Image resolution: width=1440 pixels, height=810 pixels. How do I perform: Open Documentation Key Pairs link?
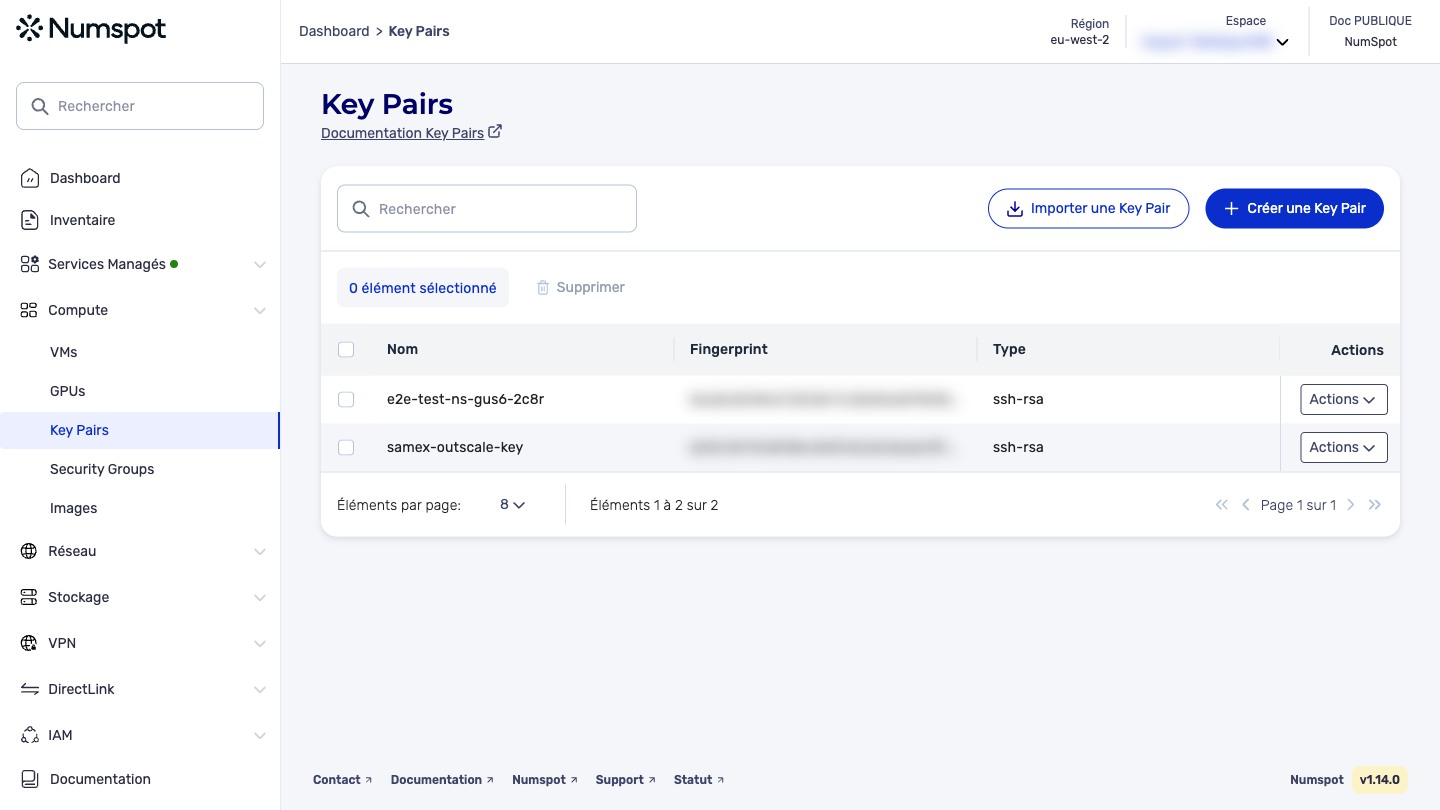point(402,133)
